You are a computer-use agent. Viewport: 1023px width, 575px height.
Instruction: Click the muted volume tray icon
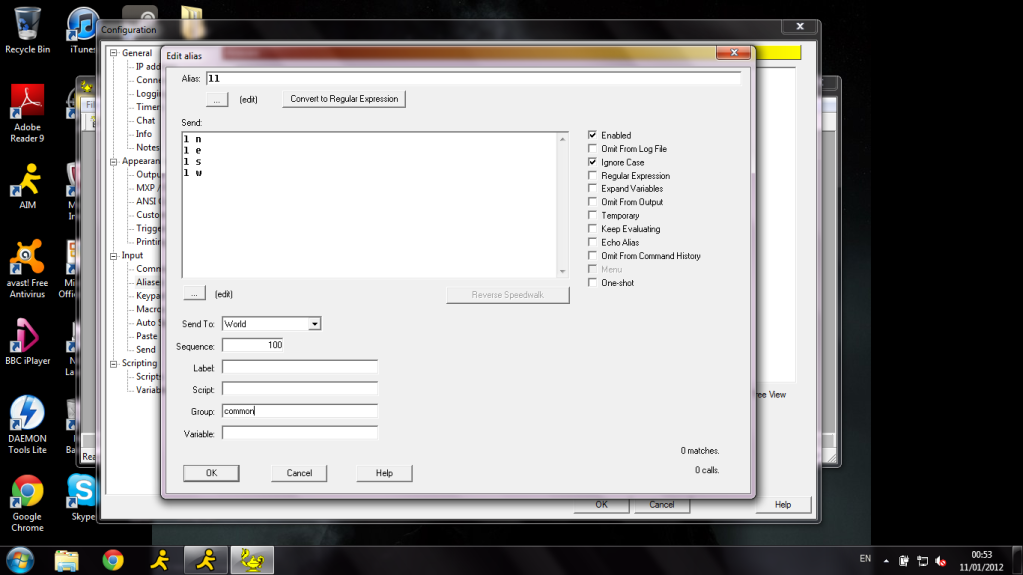coord(941,561)
